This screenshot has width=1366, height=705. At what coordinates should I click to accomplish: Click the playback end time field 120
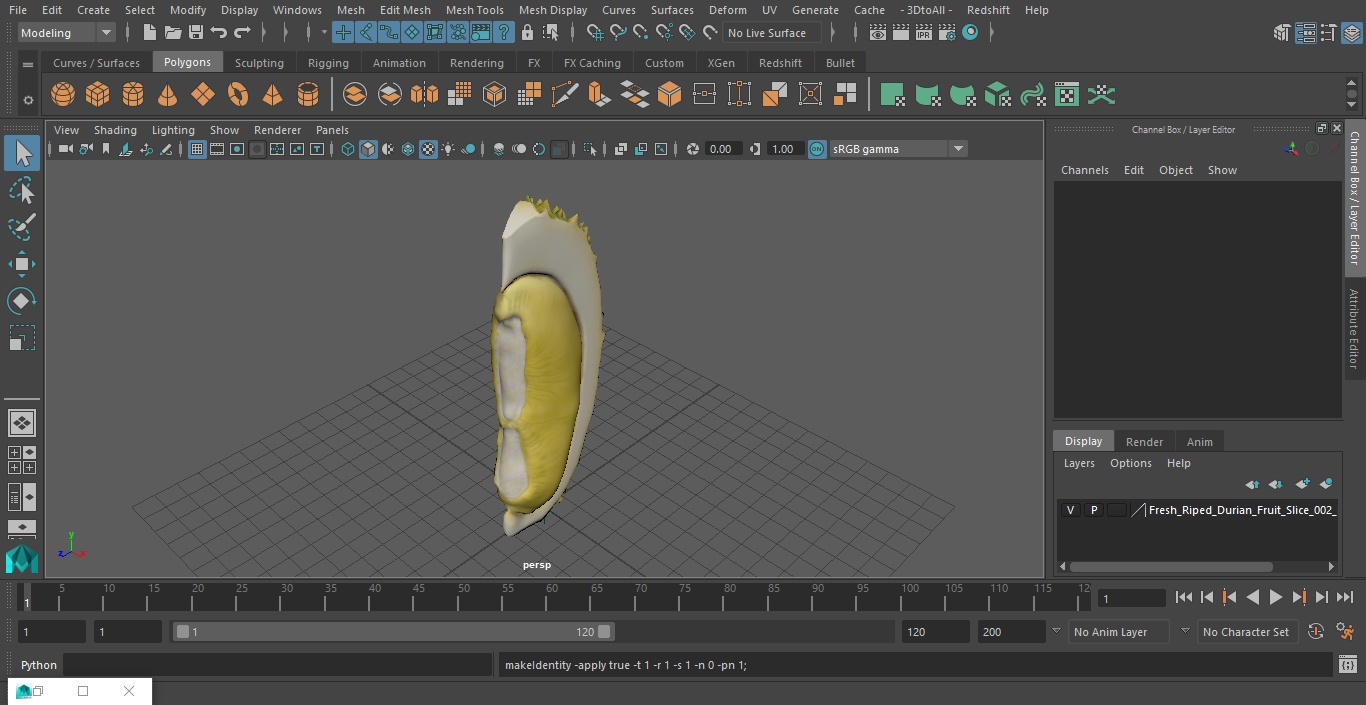click(x=935, y=632)
